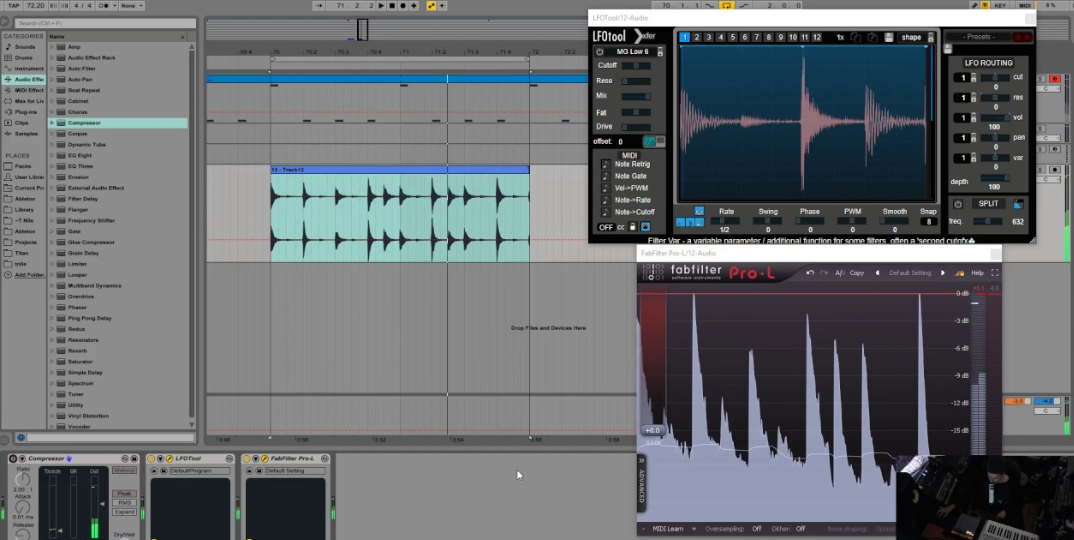
Task: Toggle the Compressor device activator
Action: (x=14, y=459)
